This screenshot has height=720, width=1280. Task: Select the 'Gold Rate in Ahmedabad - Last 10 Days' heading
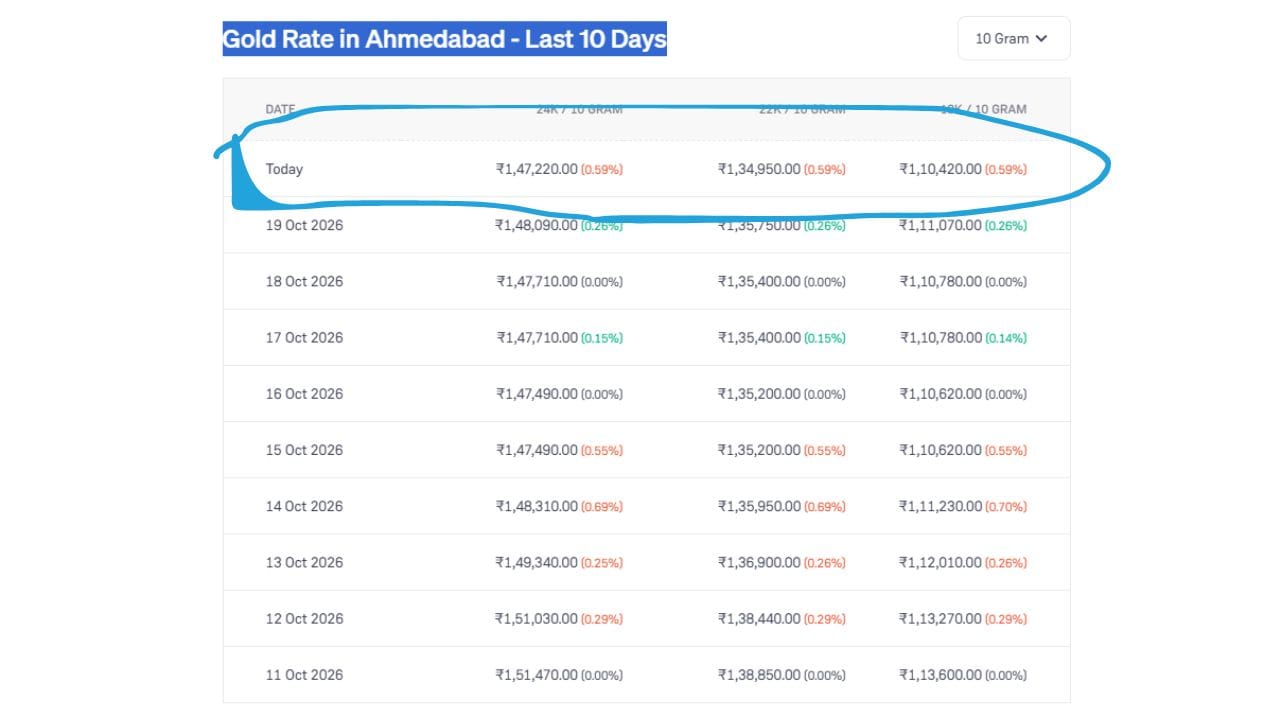[444, 39]
